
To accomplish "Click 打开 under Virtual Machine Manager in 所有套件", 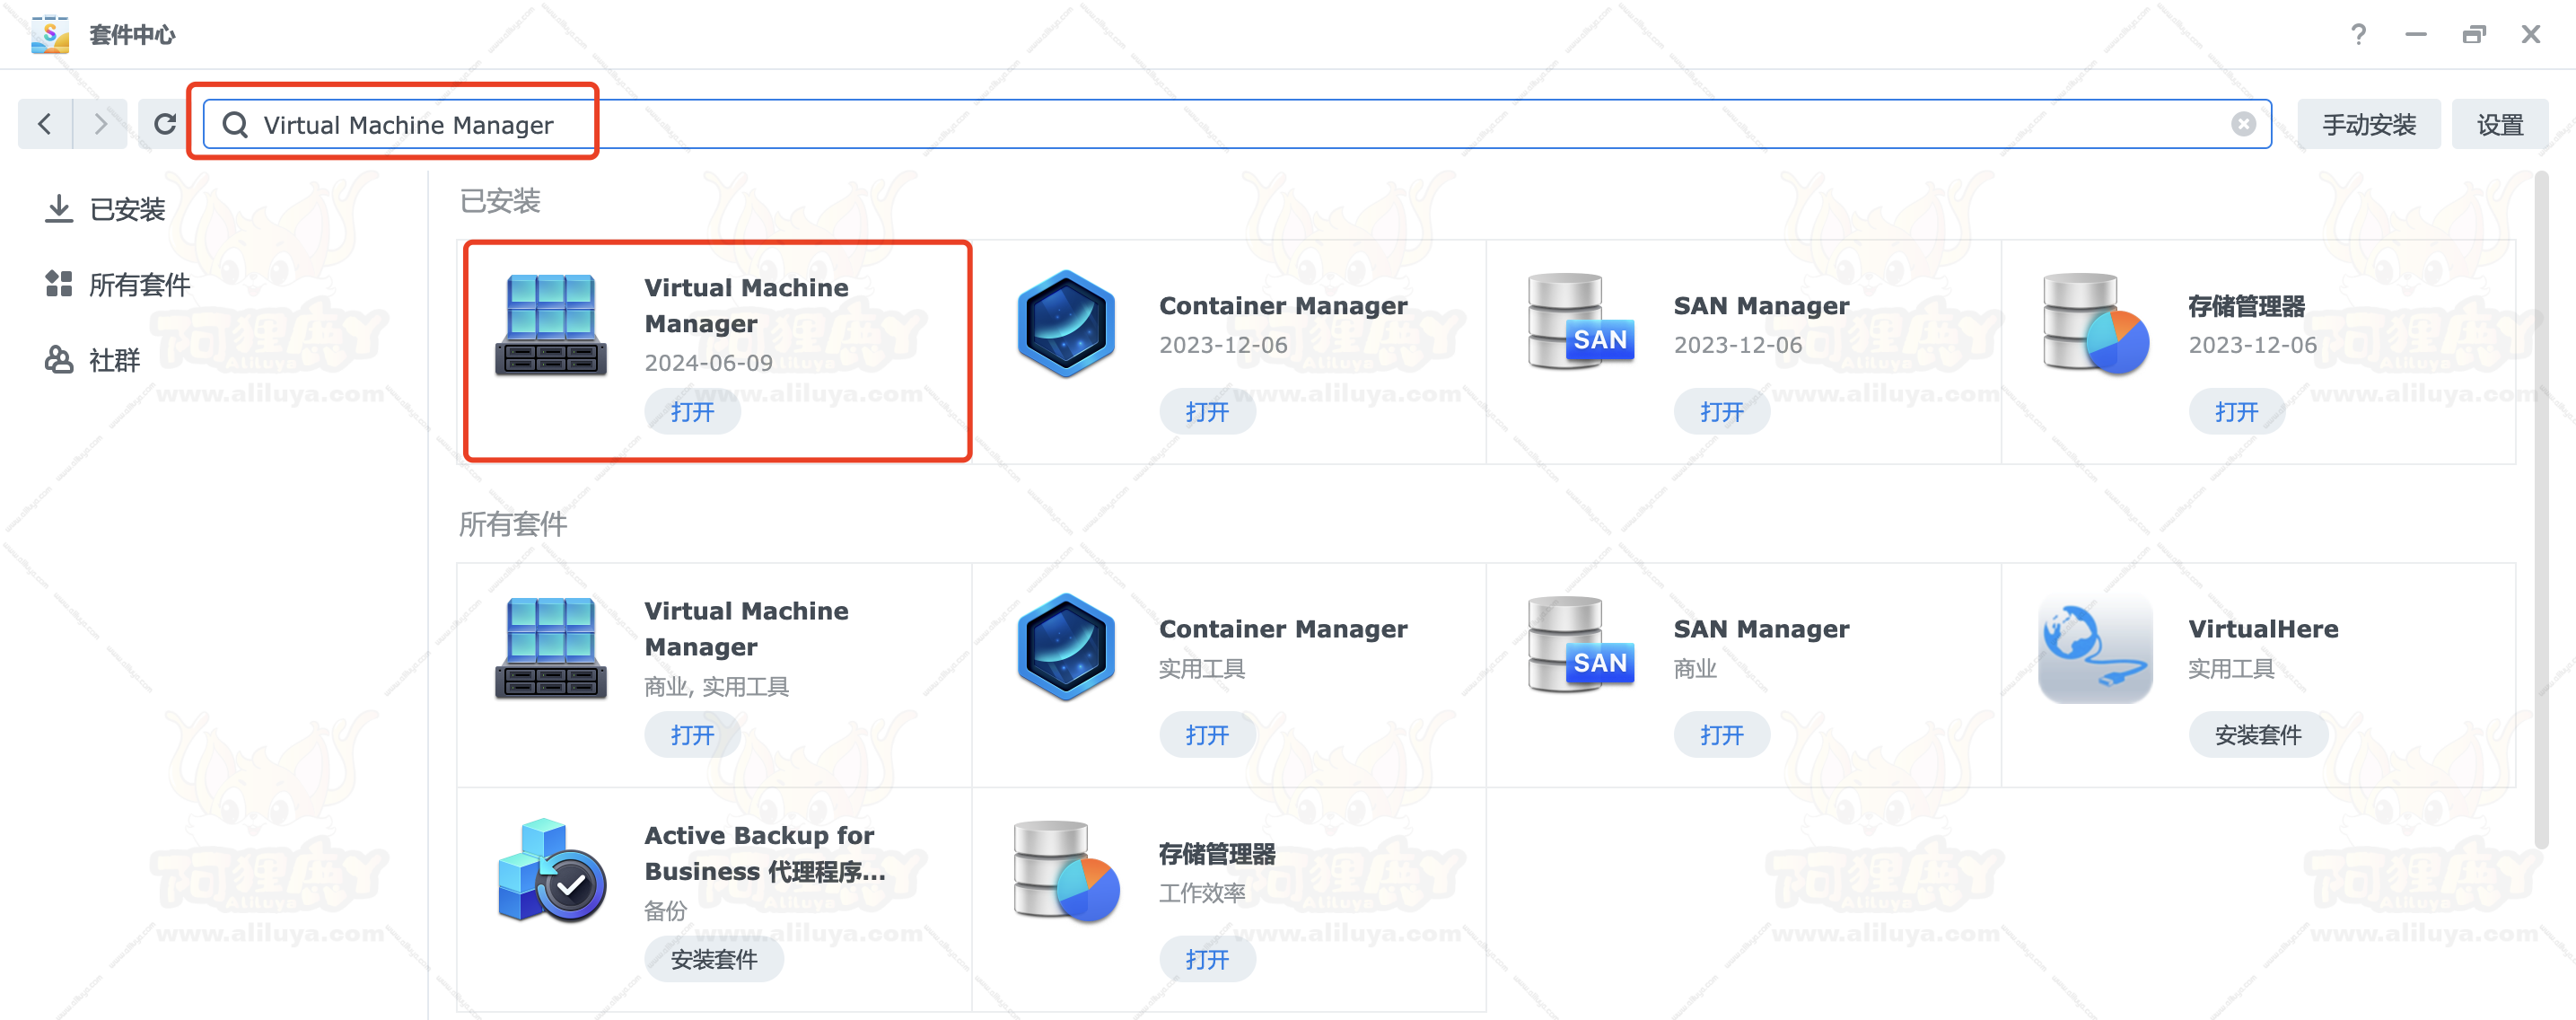I will 692,734.
